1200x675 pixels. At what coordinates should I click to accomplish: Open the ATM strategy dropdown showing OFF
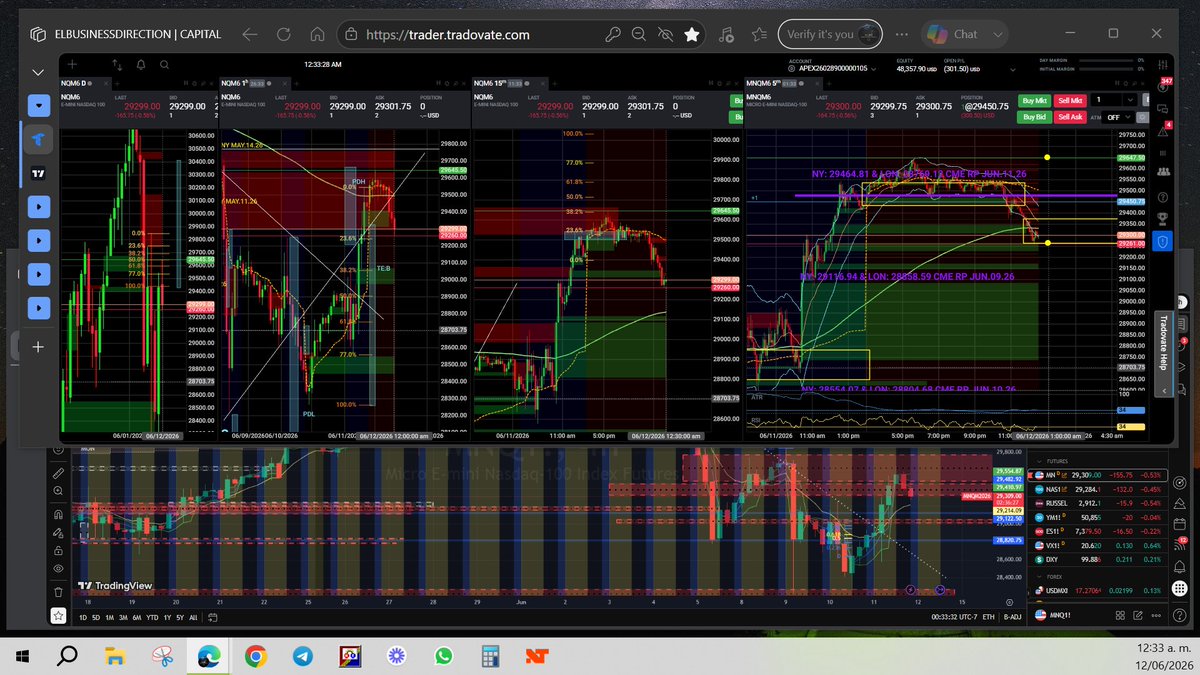(1119, 117)
